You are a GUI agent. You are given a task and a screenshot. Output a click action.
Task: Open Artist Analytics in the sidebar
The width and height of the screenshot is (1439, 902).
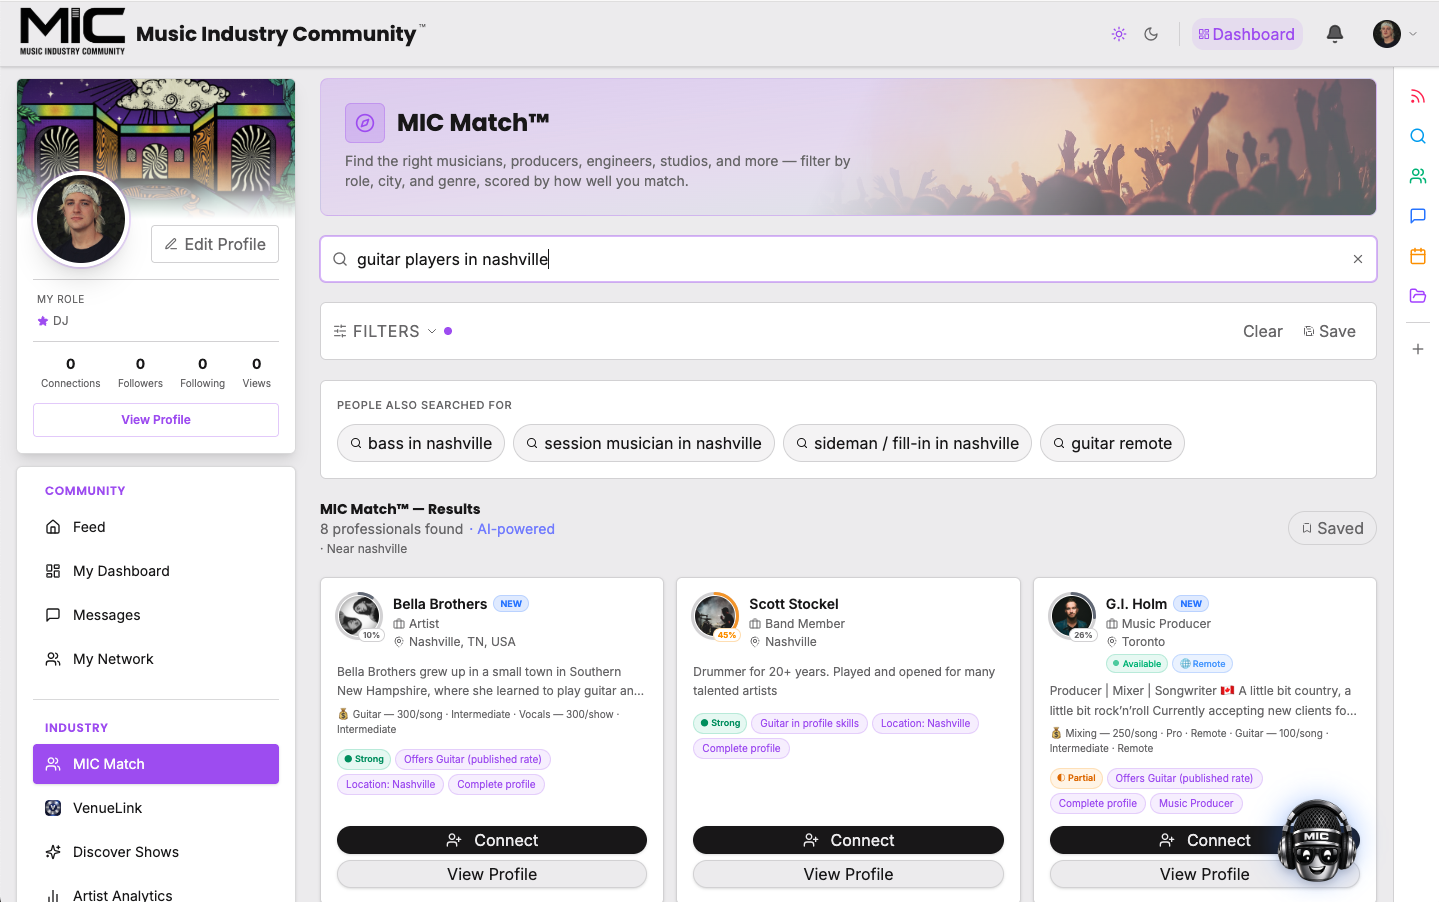(156, 895)
